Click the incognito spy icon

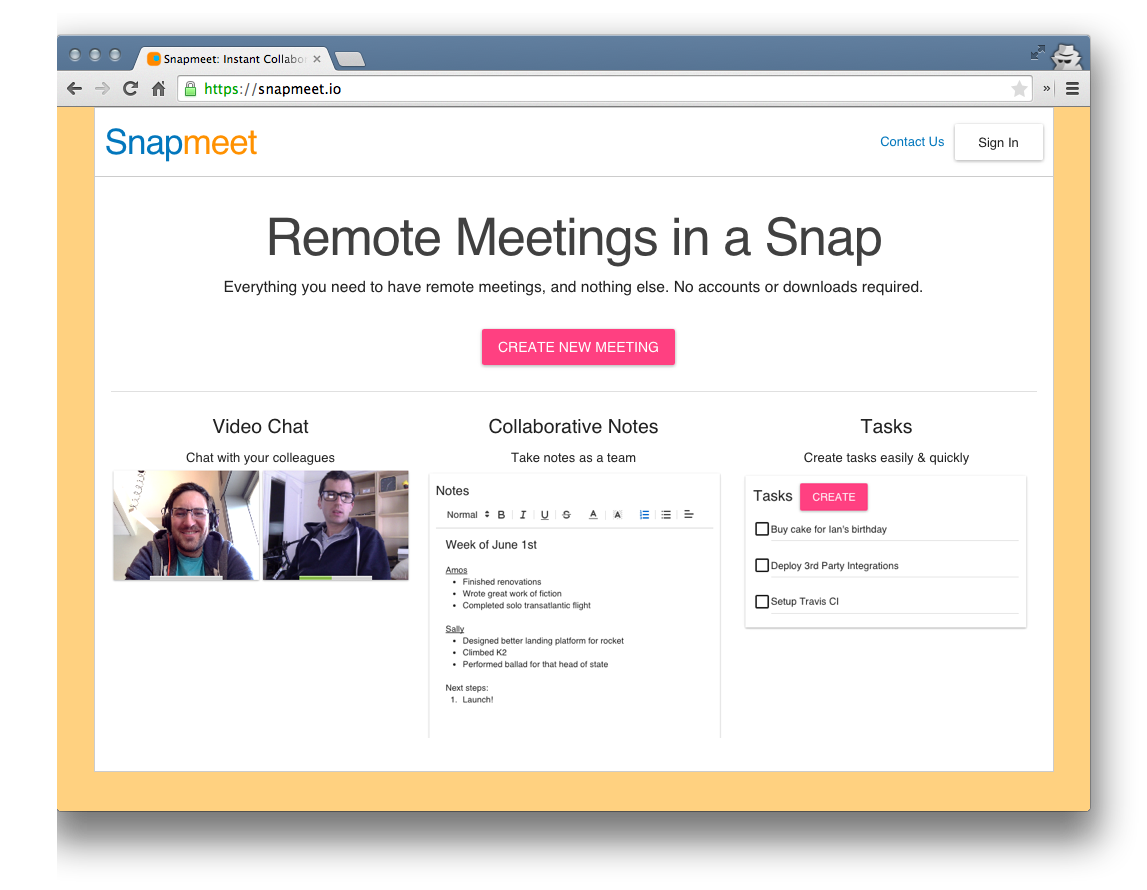(x=1067, y=56)
